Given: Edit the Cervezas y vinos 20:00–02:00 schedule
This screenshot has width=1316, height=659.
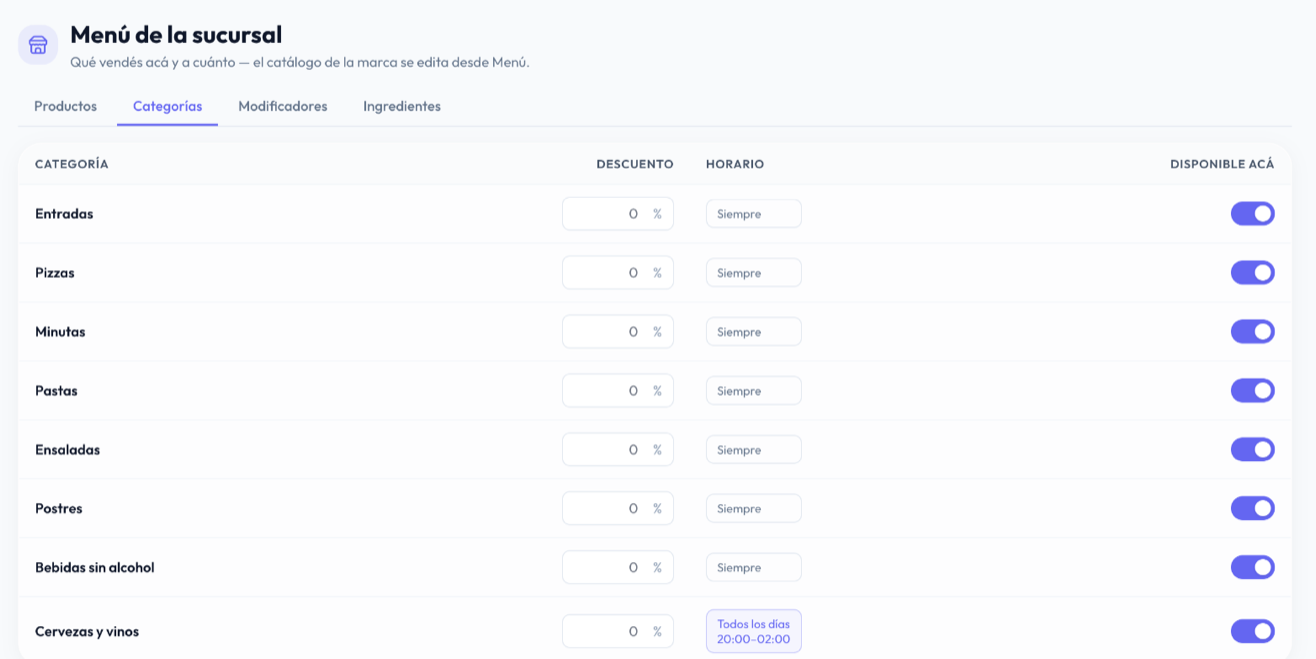Looking at the screenshot, I should pos(753,631).
